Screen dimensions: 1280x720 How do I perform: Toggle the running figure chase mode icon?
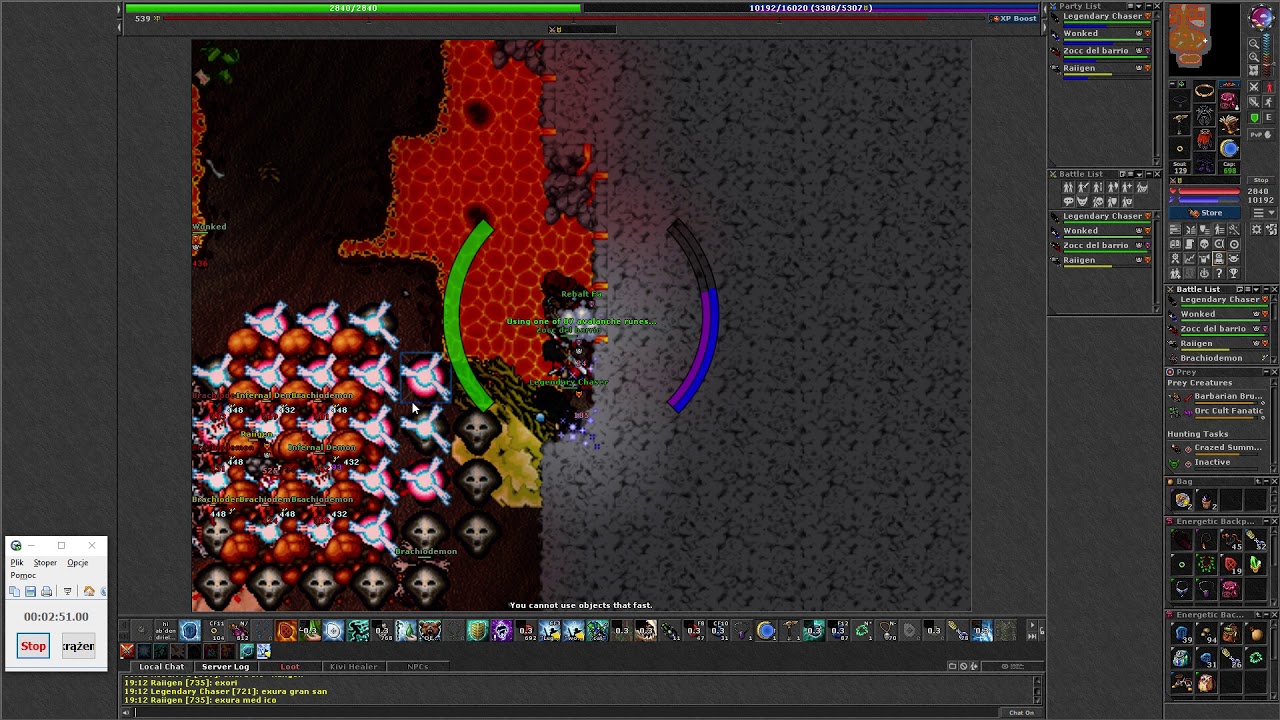tap(1269, 101)
